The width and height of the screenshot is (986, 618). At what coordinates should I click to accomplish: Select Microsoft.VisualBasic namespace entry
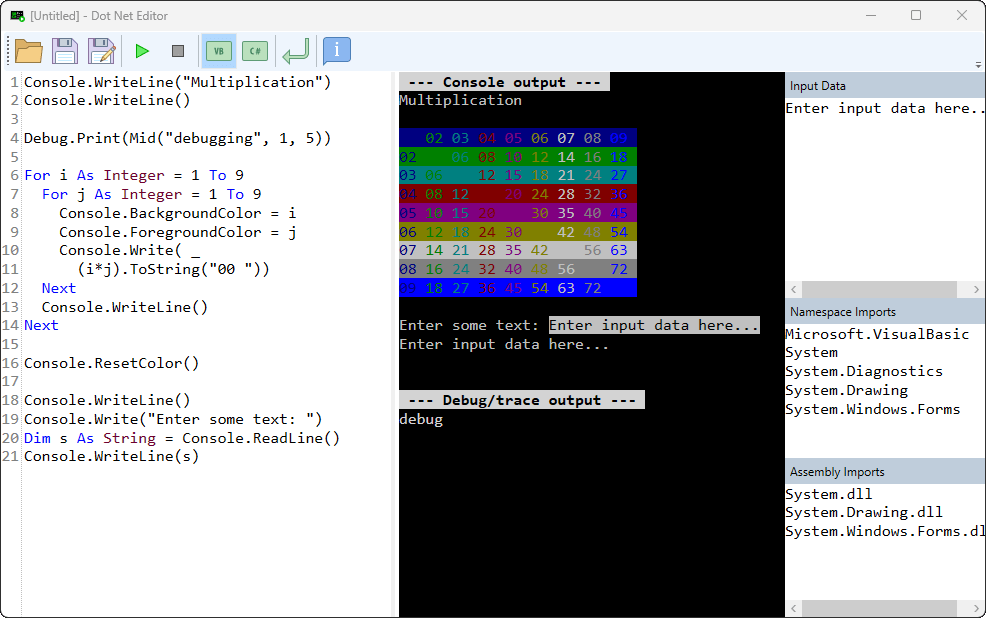tap(877, 334)
